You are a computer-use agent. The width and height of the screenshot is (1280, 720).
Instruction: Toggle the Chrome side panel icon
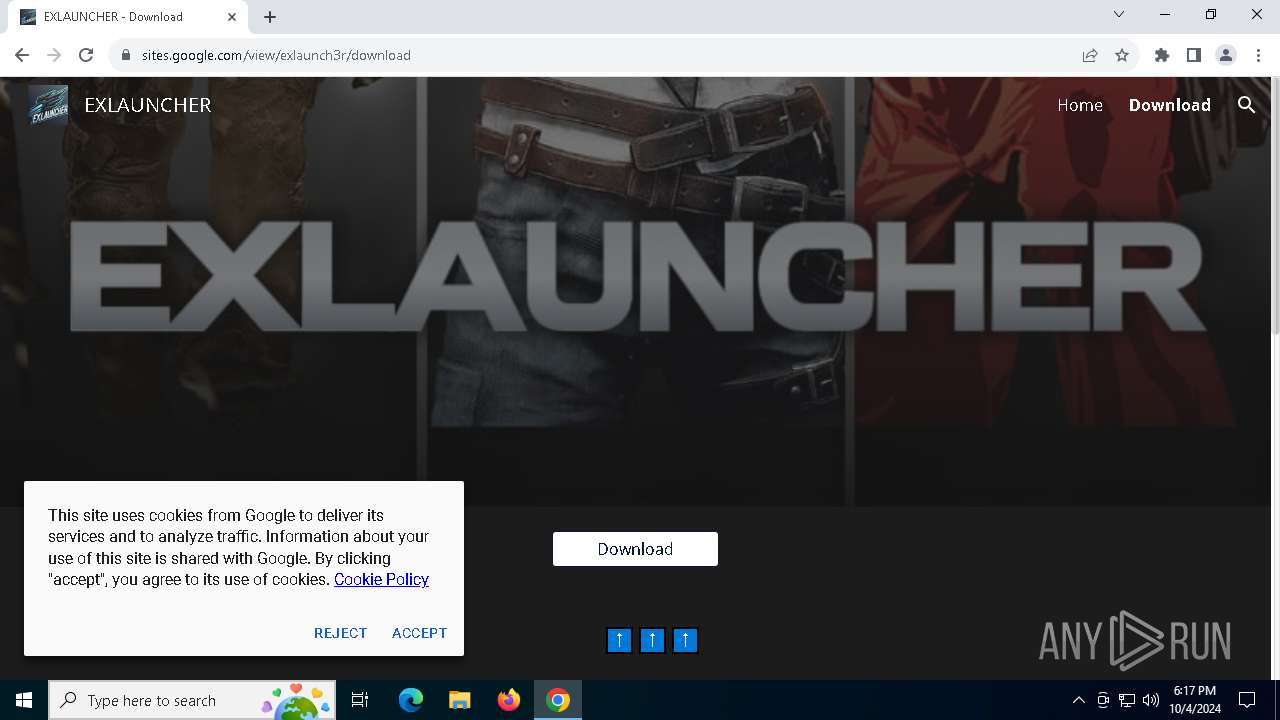pyautogui.click(x=1194, y=55)
